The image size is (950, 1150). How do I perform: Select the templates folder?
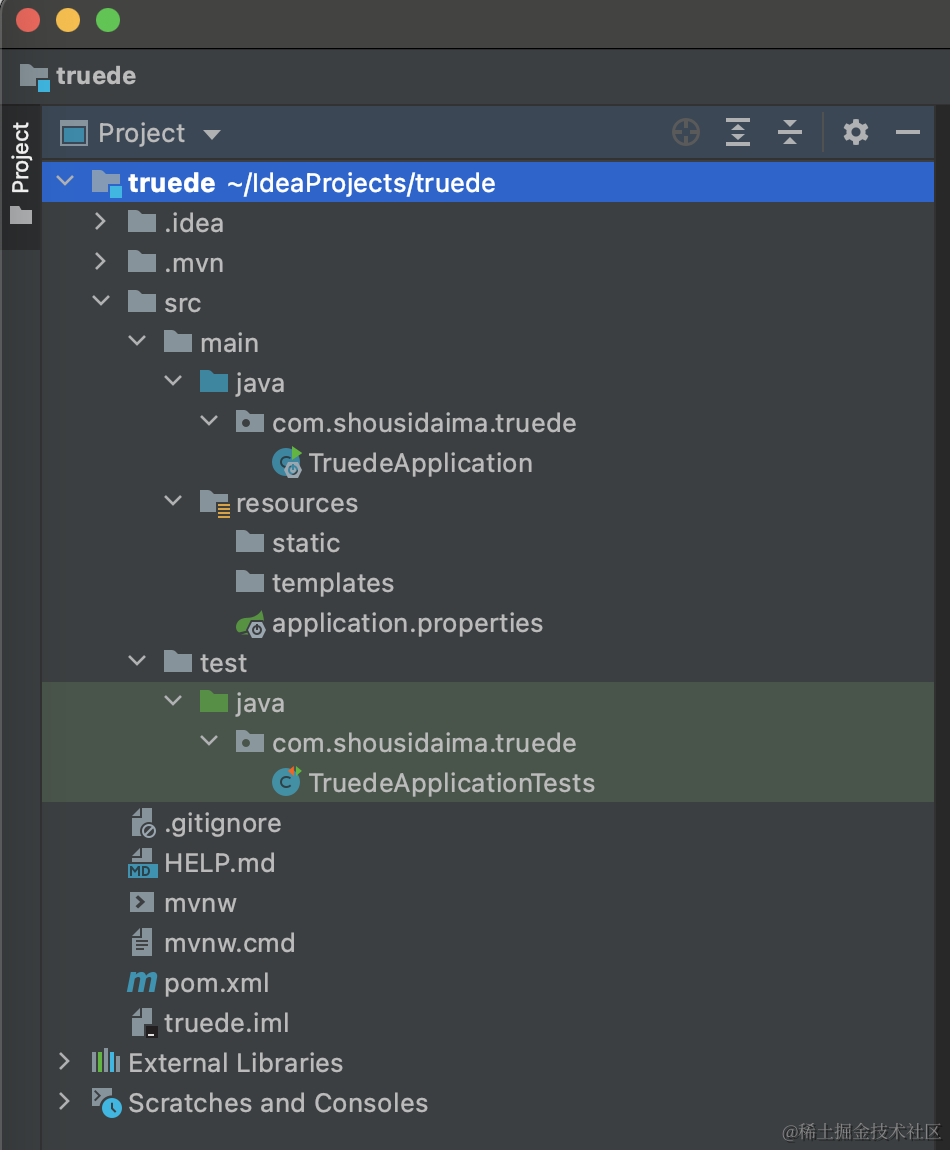pos(333,584)
